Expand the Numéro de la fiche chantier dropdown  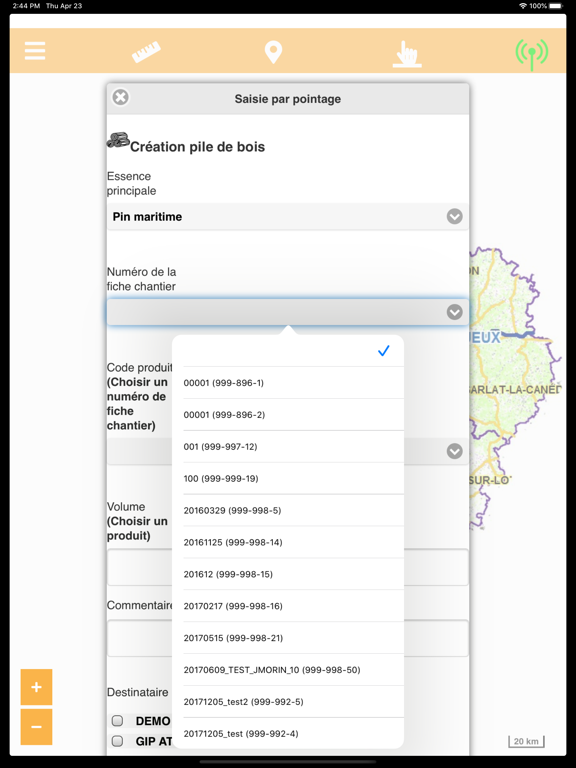(x=288, y=312)
